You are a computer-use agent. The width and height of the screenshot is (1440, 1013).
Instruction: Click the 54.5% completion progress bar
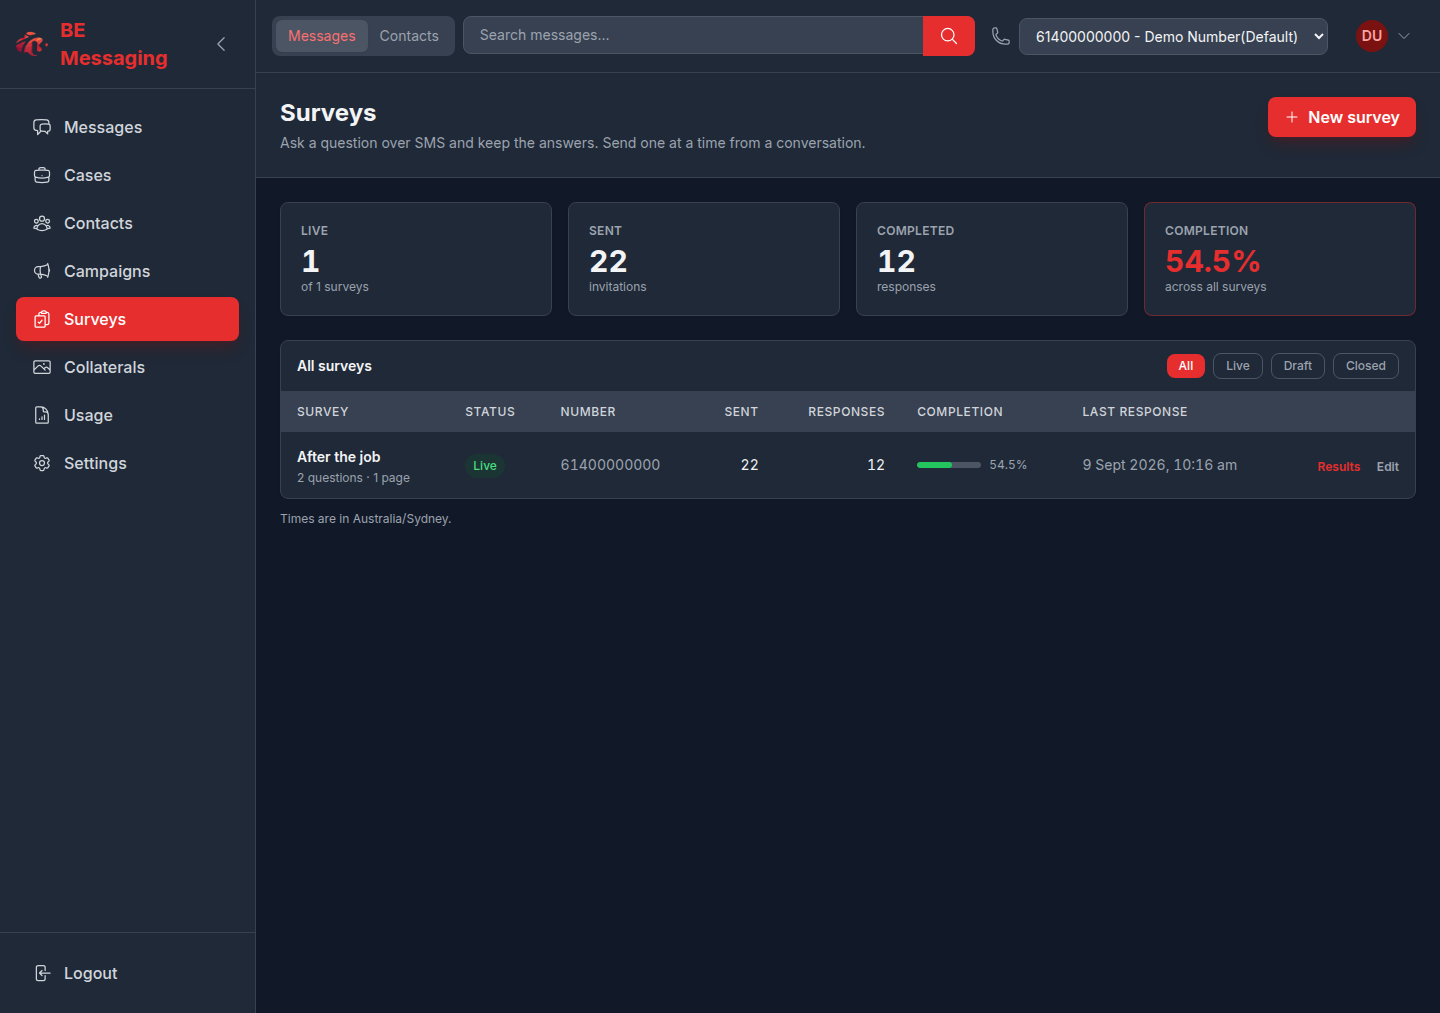(x=949, y=465)
